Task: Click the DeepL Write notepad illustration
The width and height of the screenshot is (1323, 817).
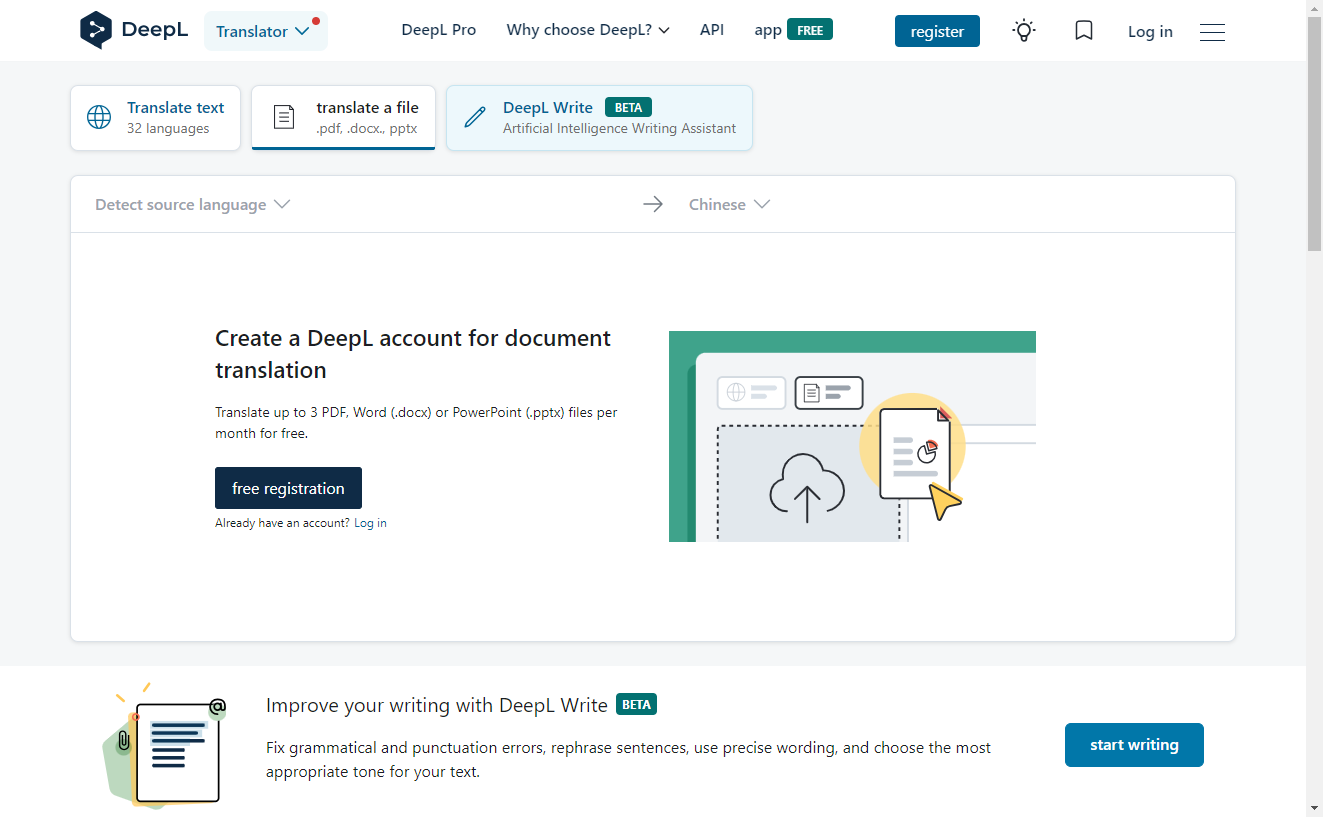Action: pyautogui.click(x=165, y=745)
